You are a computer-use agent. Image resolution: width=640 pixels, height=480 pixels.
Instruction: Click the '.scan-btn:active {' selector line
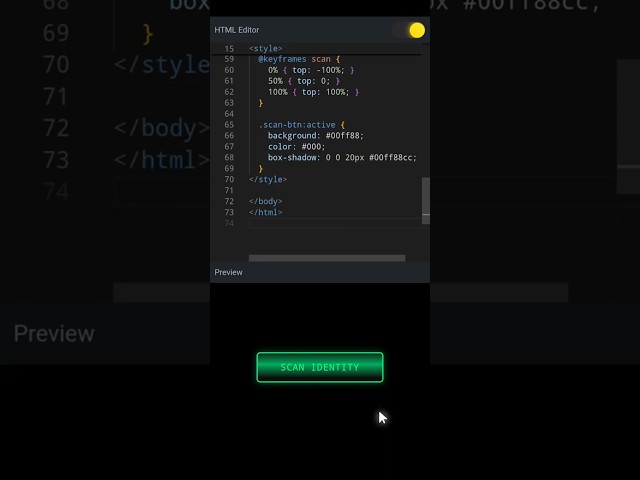pyautogui.click(x=302, y=125)
